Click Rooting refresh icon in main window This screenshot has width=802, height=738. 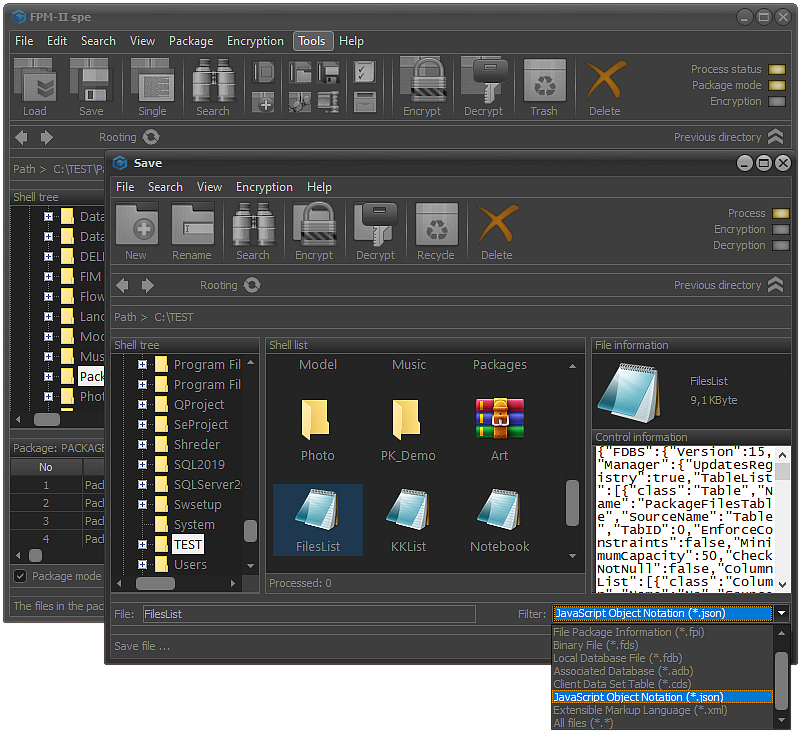click(151, 137)
